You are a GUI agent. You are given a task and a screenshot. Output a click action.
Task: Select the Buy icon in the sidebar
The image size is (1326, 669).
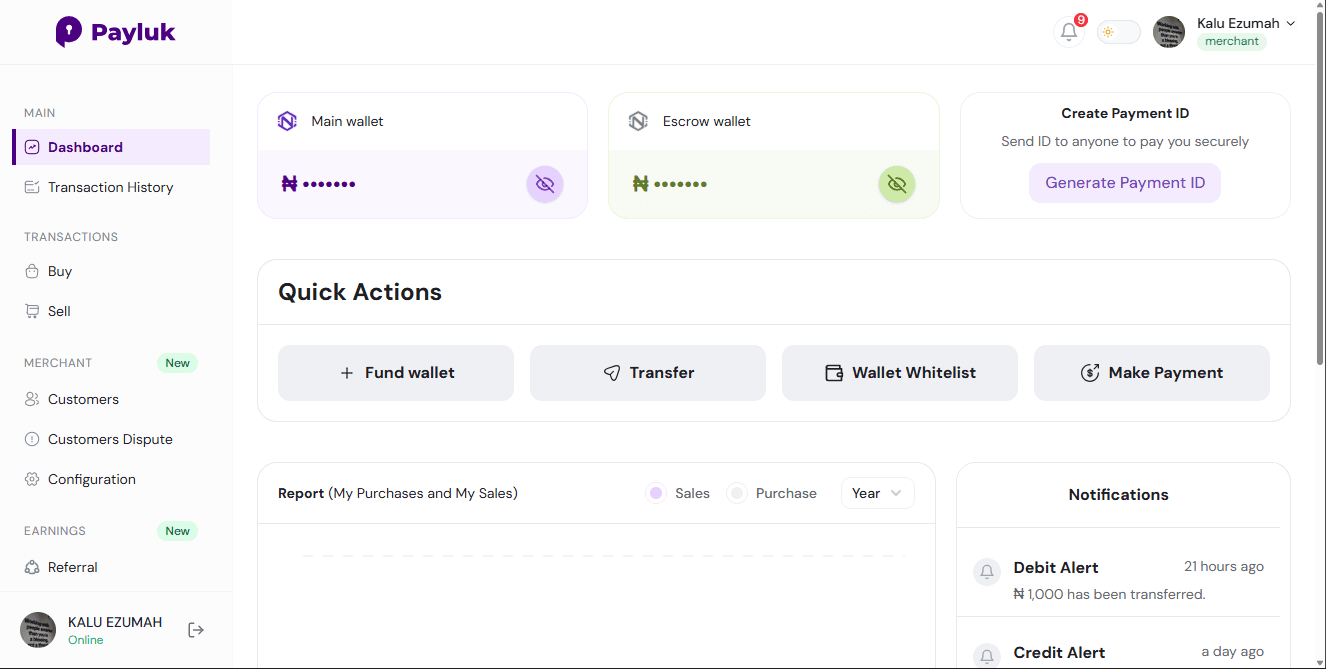click(x=31, y=271)
